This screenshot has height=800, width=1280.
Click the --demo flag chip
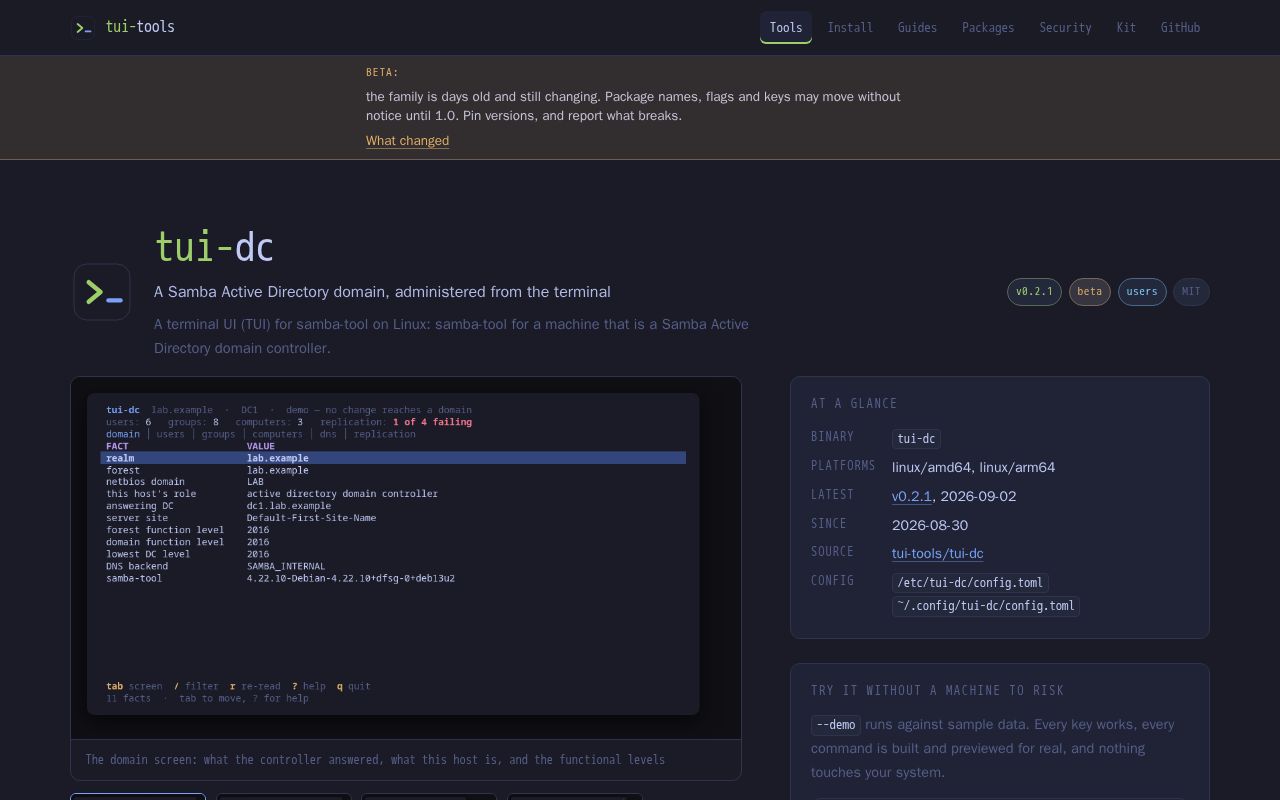tap(836, 725)
